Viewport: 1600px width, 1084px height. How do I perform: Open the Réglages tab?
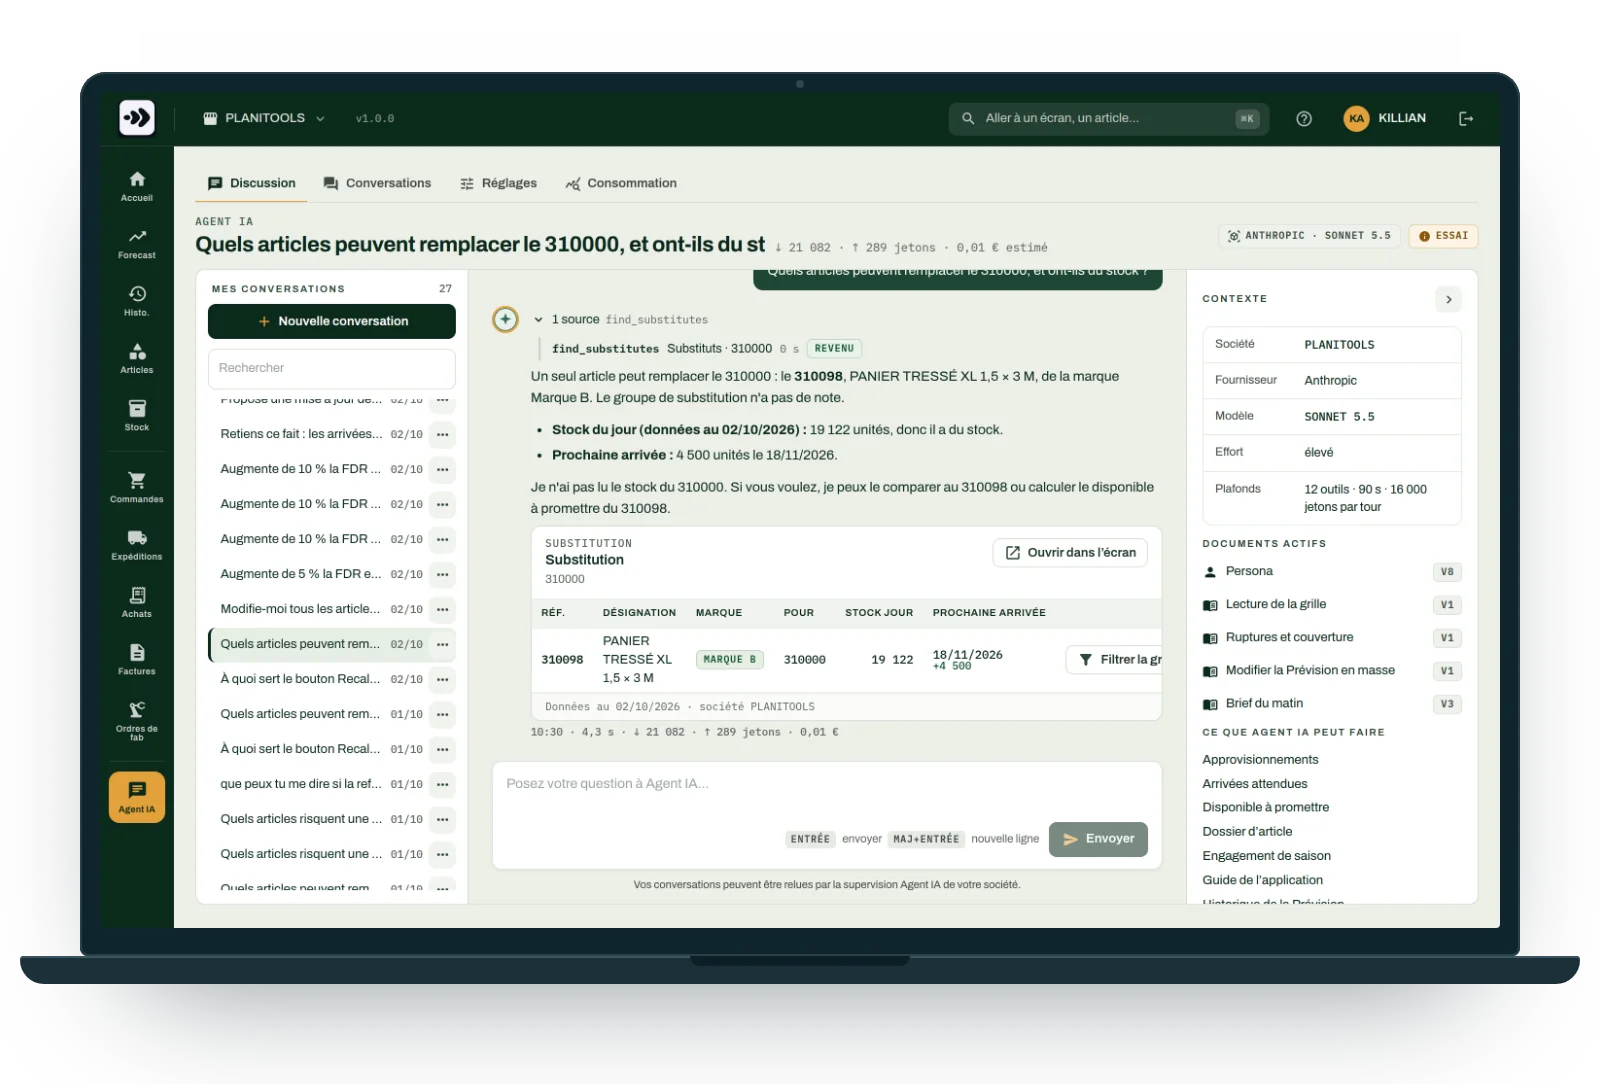498,183
